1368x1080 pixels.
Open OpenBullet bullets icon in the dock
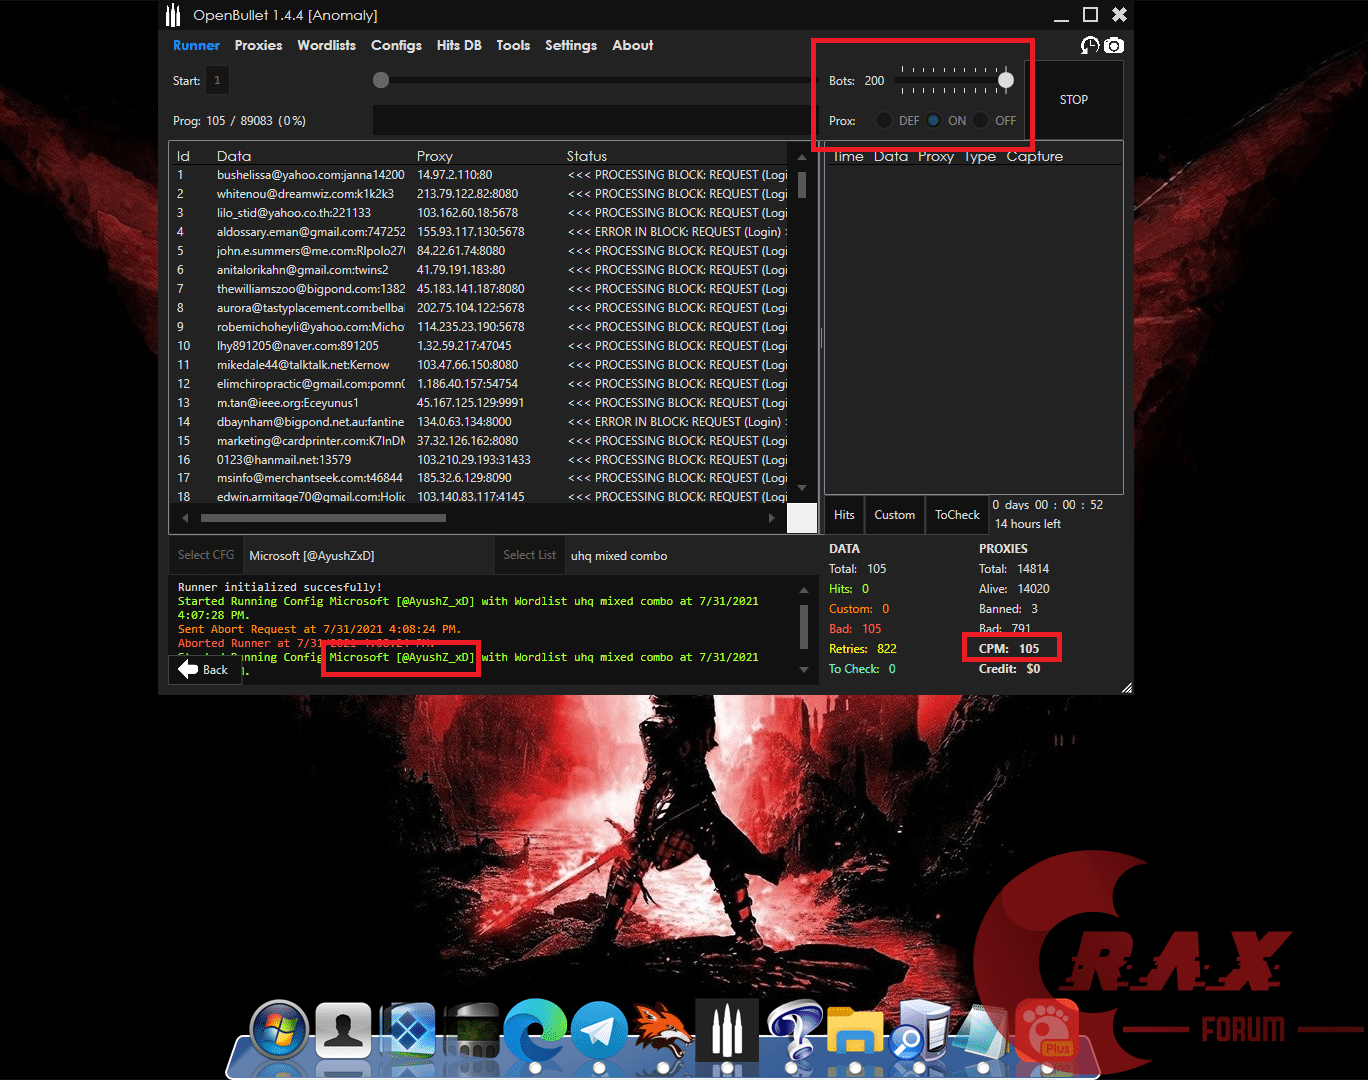coord(727,1032)
